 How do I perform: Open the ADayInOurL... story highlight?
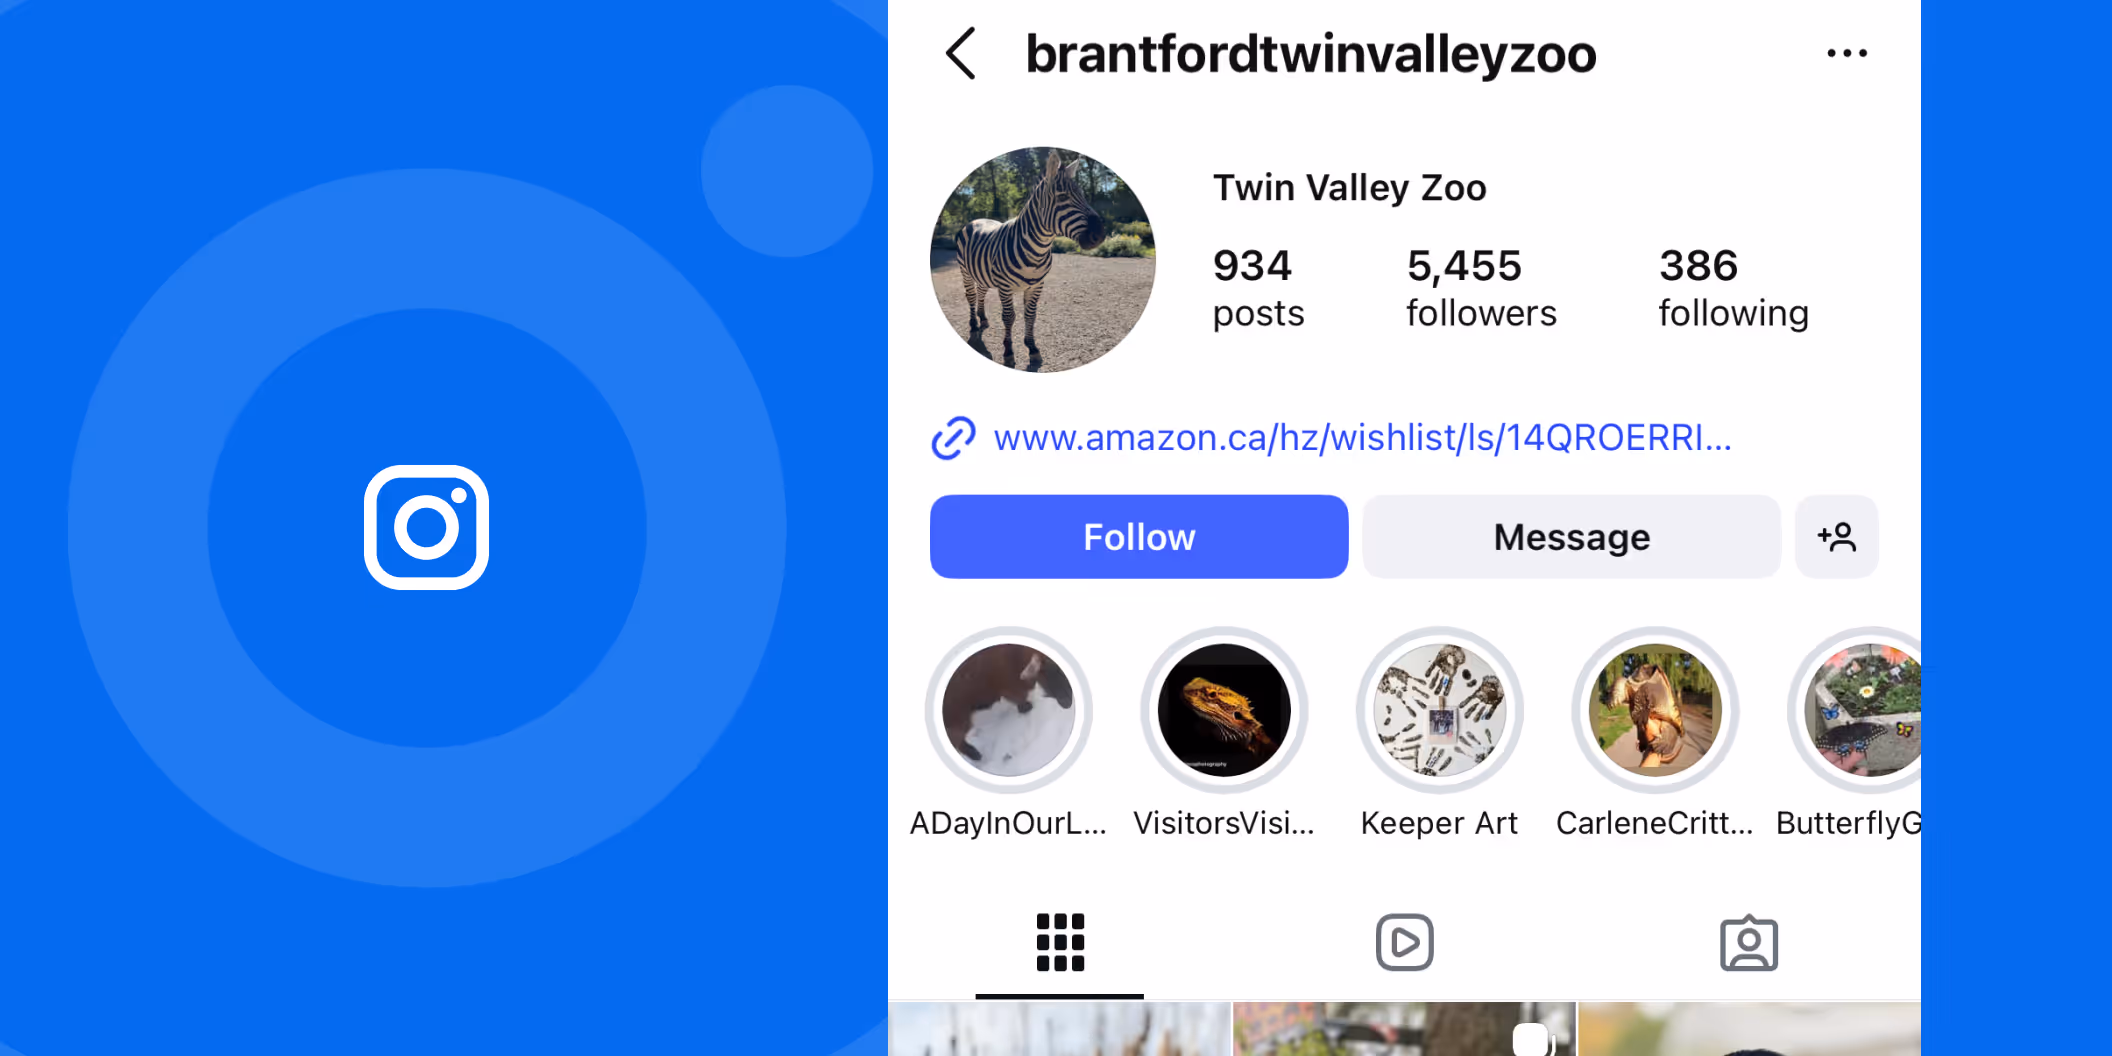point(1008,710)
